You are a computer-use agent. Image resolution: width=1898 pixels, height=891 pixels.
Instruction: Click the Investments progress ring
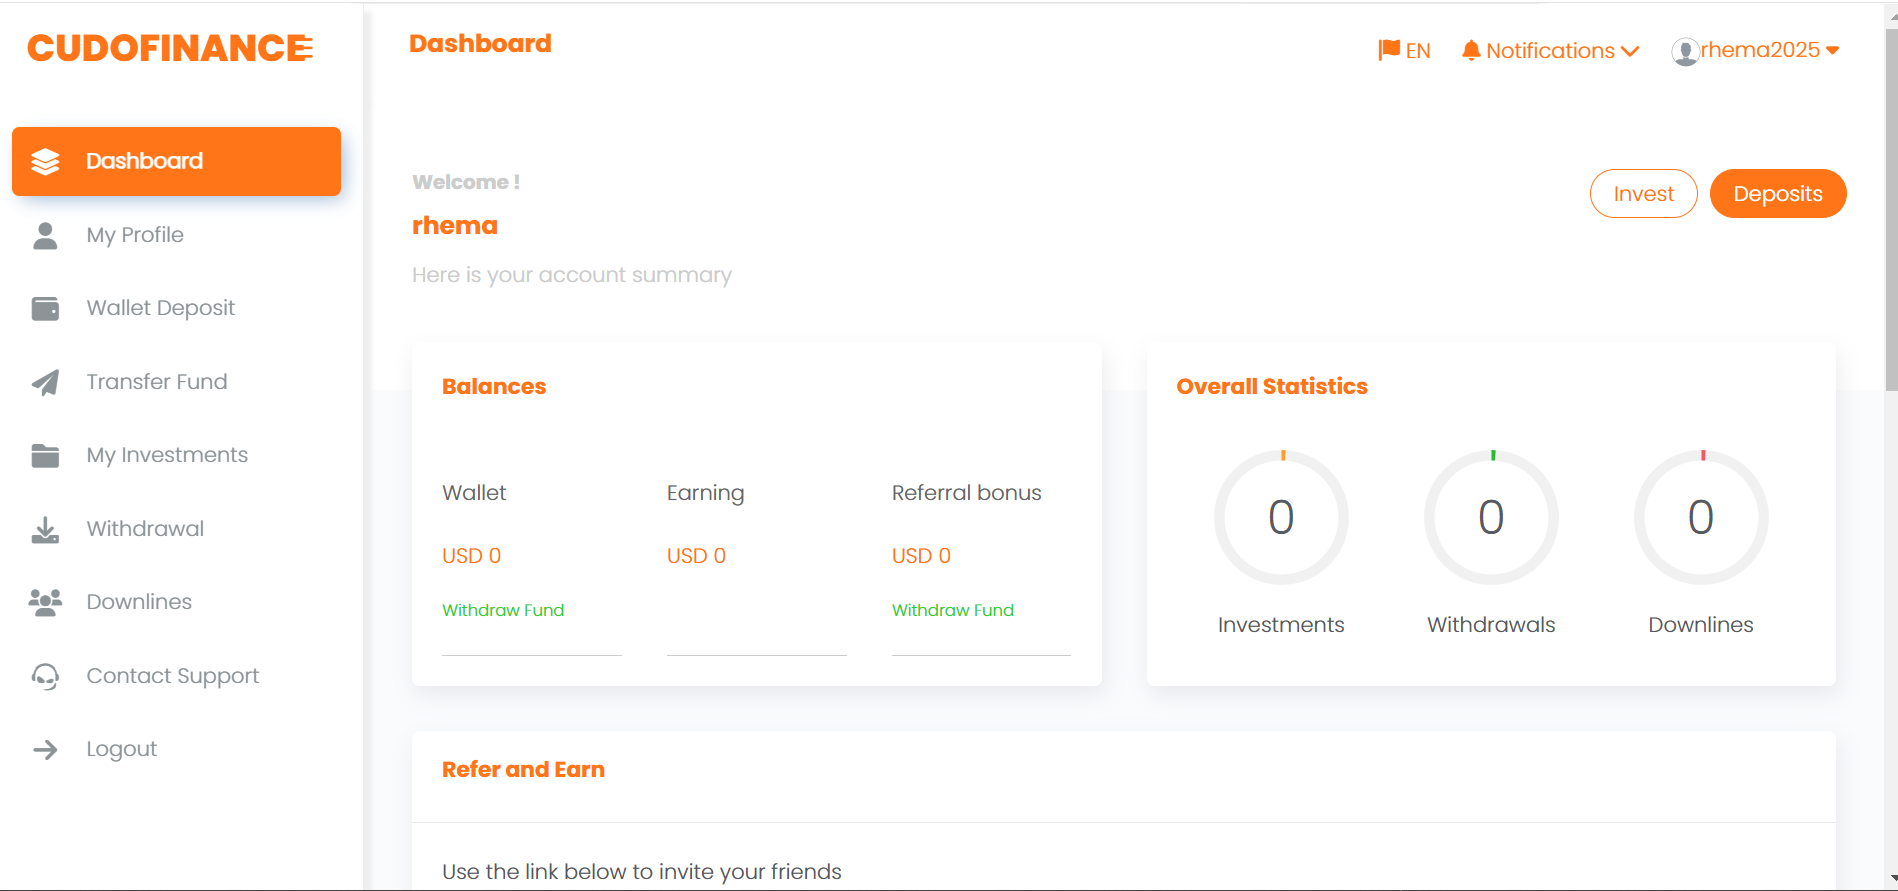pyautogui.click(x=1281, y=517)
